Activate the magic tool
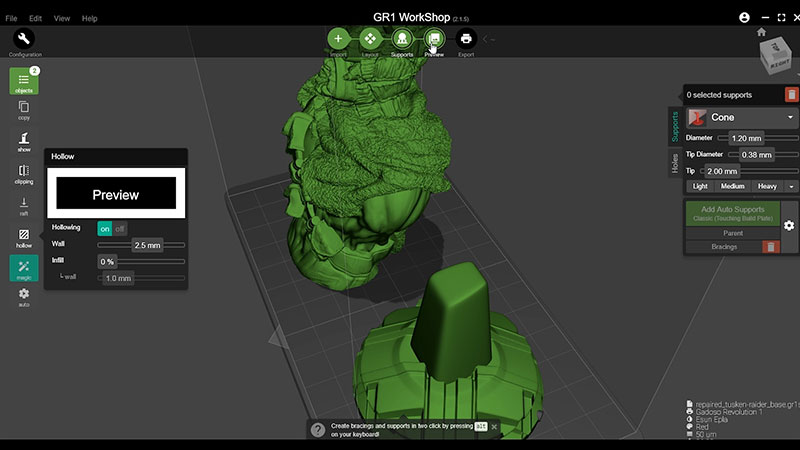 pyautogui.click(x=24, y=268)
